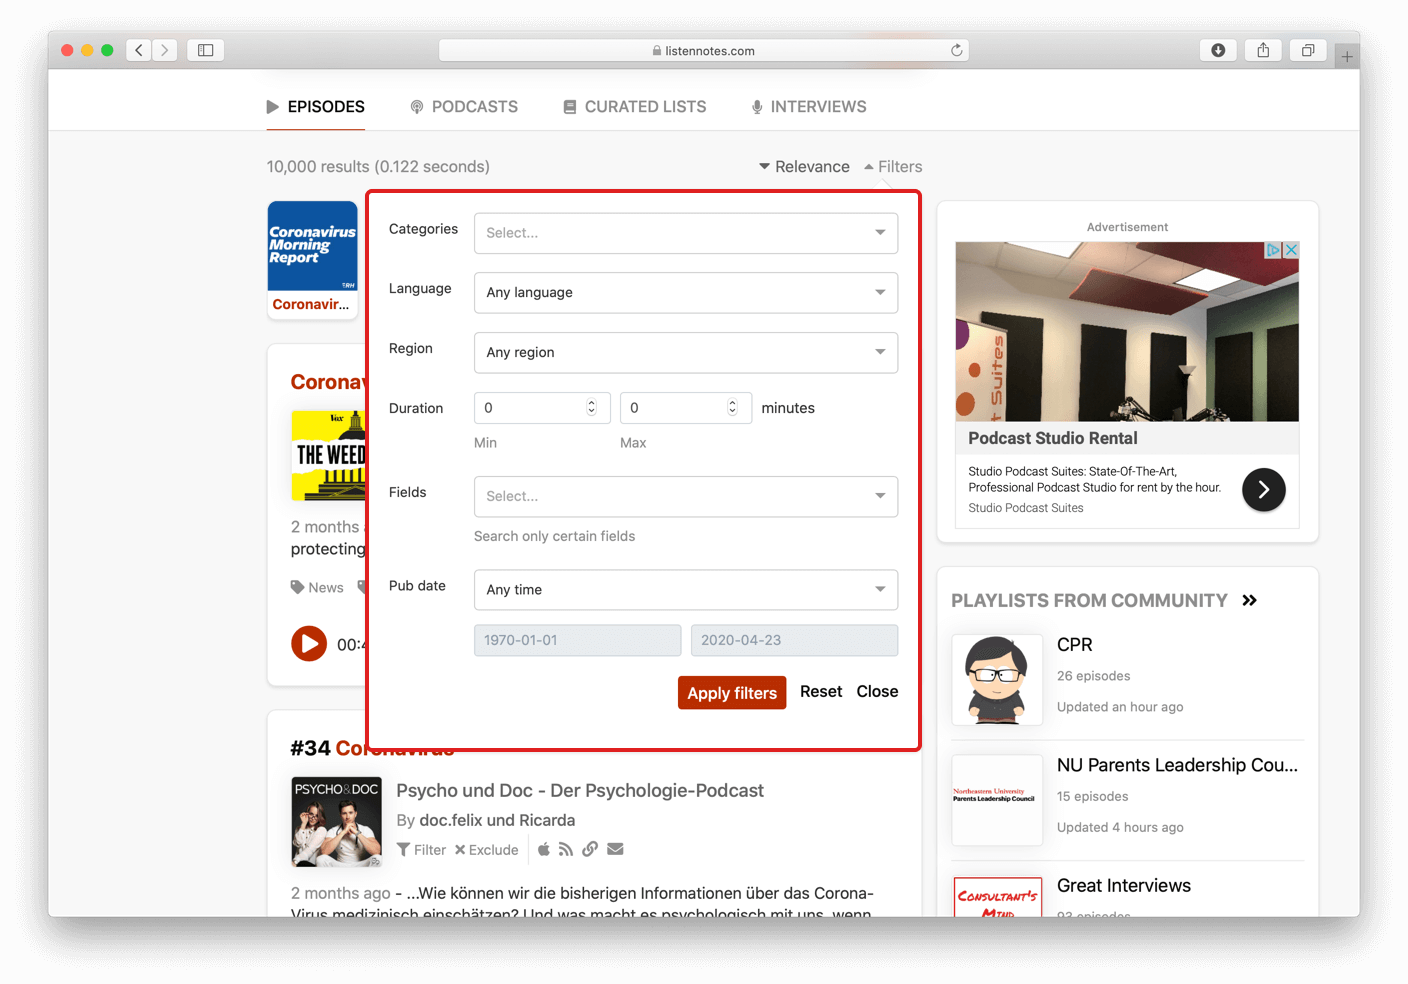Apply the selected filters
The height and width of the screenshot is (984, 1408).
click(x=731, y=692)
